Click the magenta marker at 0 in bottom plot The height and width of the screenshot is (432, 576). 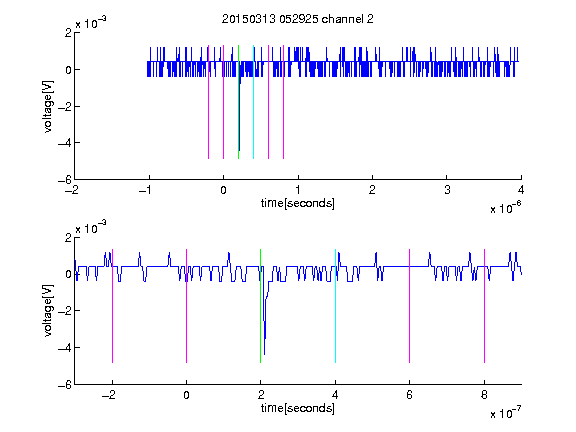tap(187, 306)
